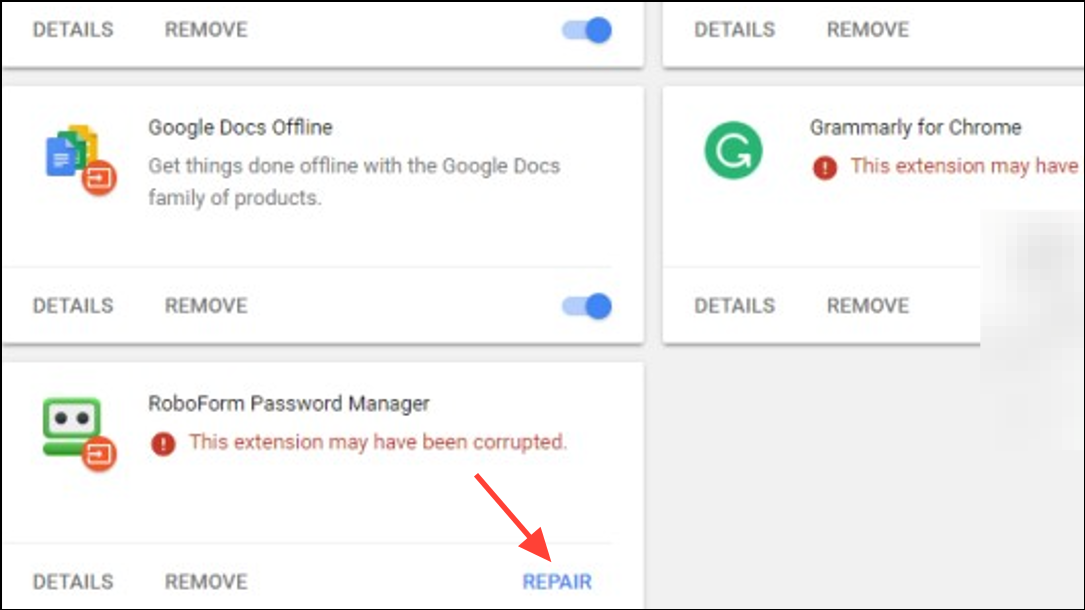Select the RoboForm Password Manager title text
Viewport: 1085px width, 610px height.
(289, 403)
